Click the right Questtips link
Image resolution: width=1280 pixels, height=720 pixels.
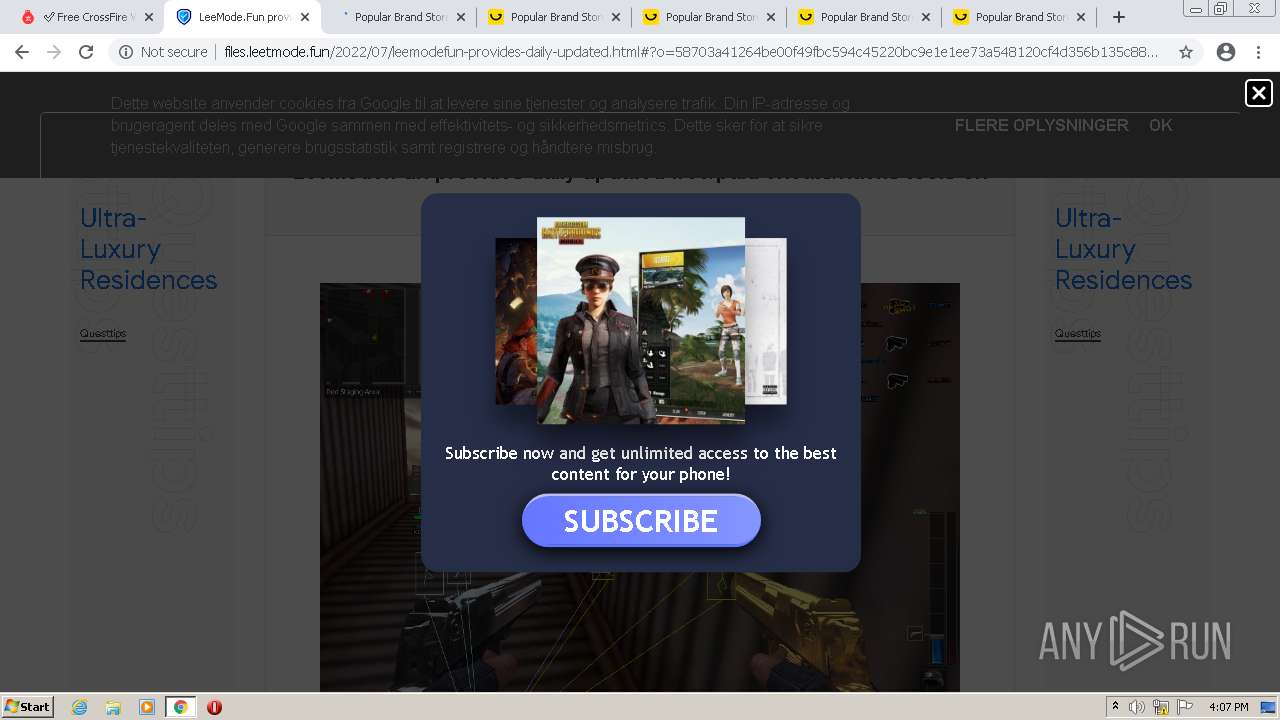tap(1077, 333)
